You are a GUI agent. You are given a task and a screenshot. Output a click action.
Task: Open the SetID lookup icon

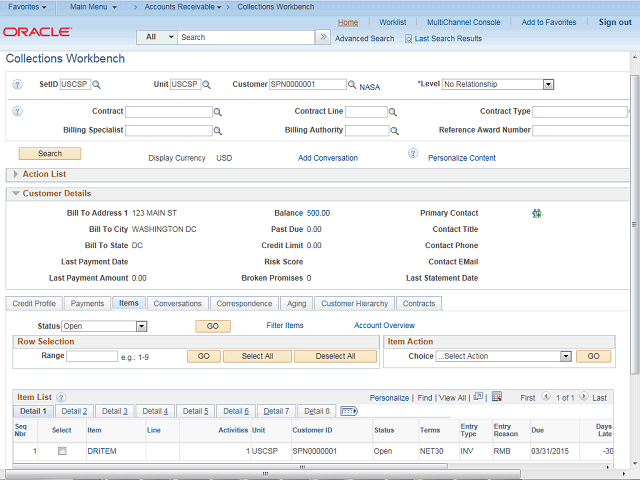(x=97, y=85)
